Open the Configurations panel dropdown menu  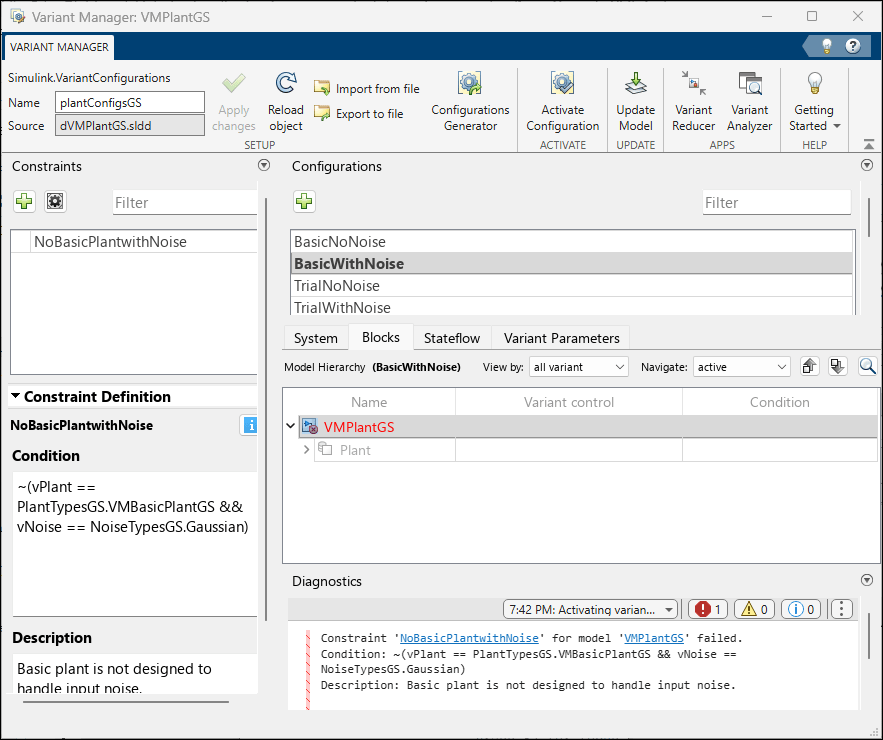pos(867,166)
